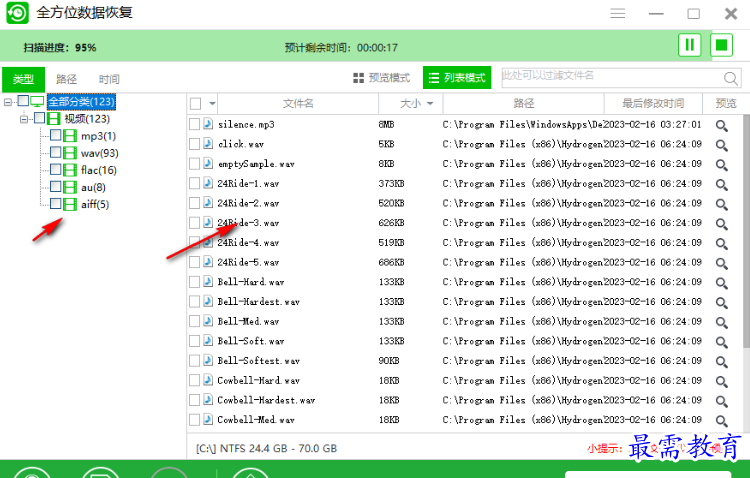Tick the flac(16) type checkbox
Viewport: 750px width, 478px height.
pos(55,169)
